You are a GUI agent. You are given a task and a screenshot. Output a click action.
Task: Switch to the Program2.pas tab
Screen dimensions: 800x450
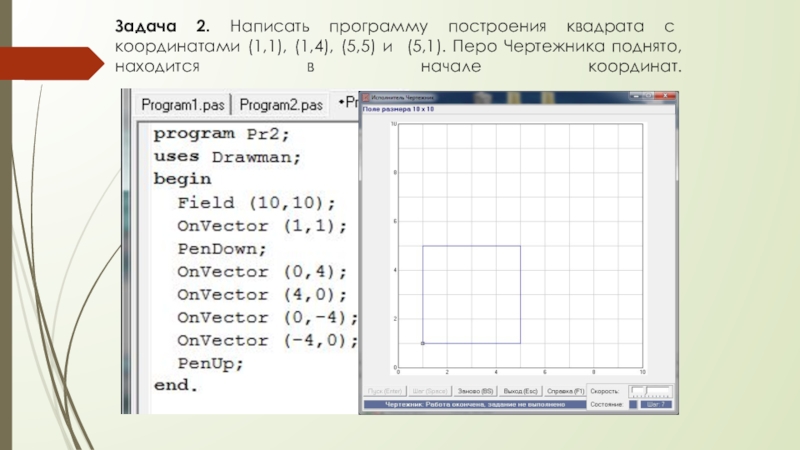pos(281,105)
